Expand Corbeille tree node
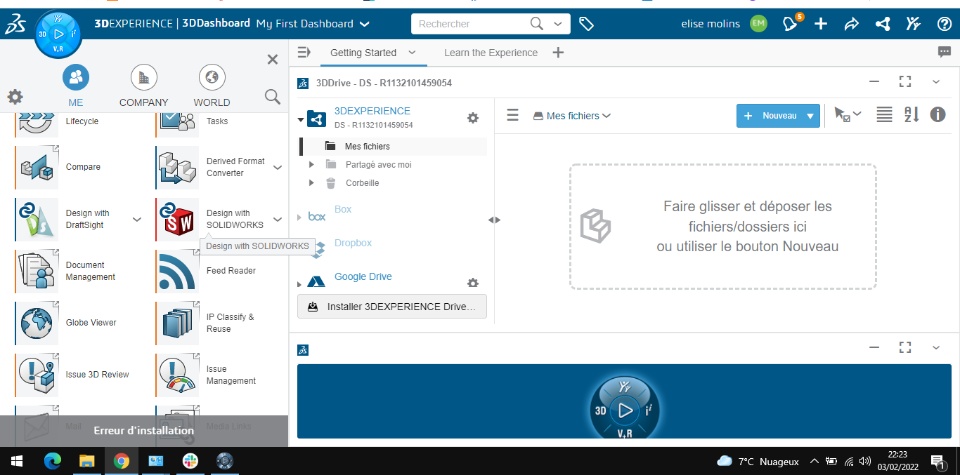The width and height of the screenshot is (960, 475). (x=311, y=183)
